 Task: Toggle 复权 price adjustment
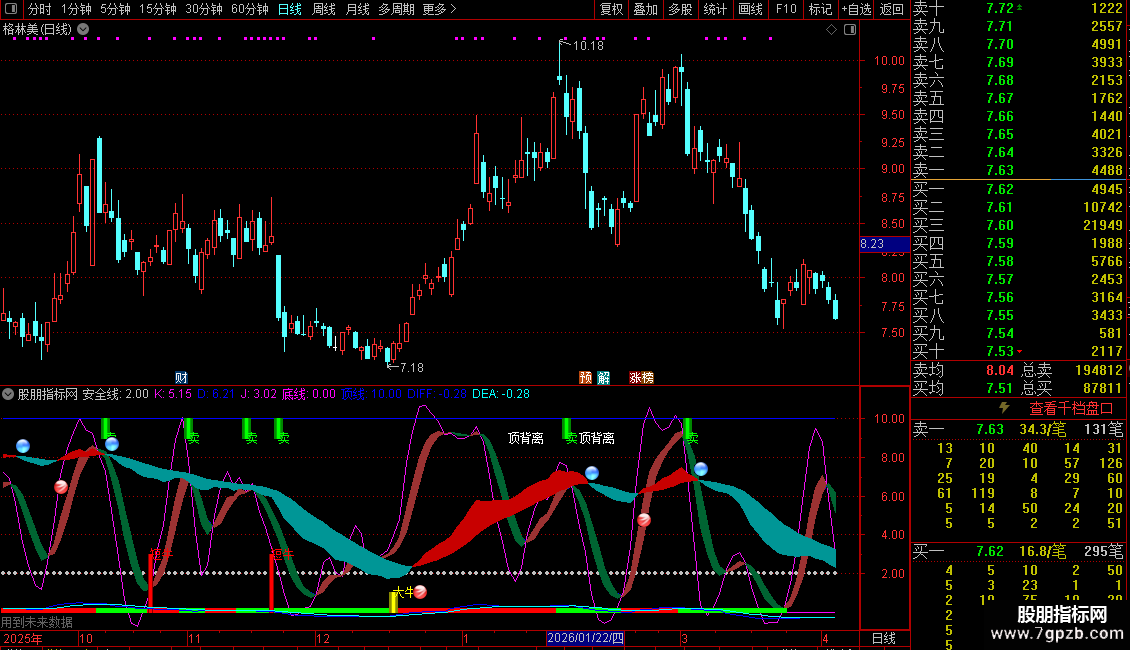point(611,9)
